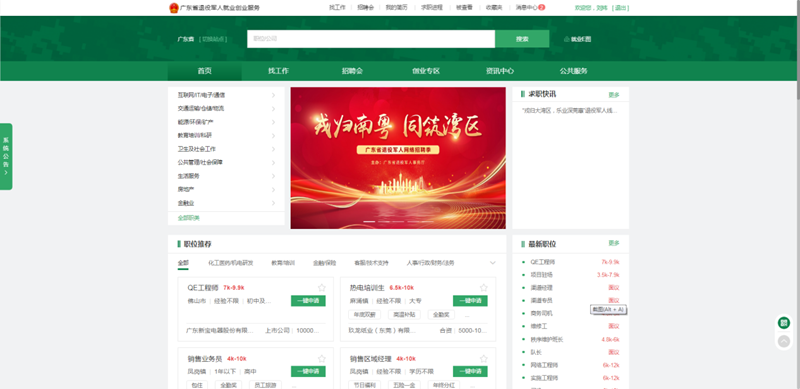This screenshot has height=389, width=800.
Task: Select 化工医药/机电研发 tab
Action: click(231, 263)
